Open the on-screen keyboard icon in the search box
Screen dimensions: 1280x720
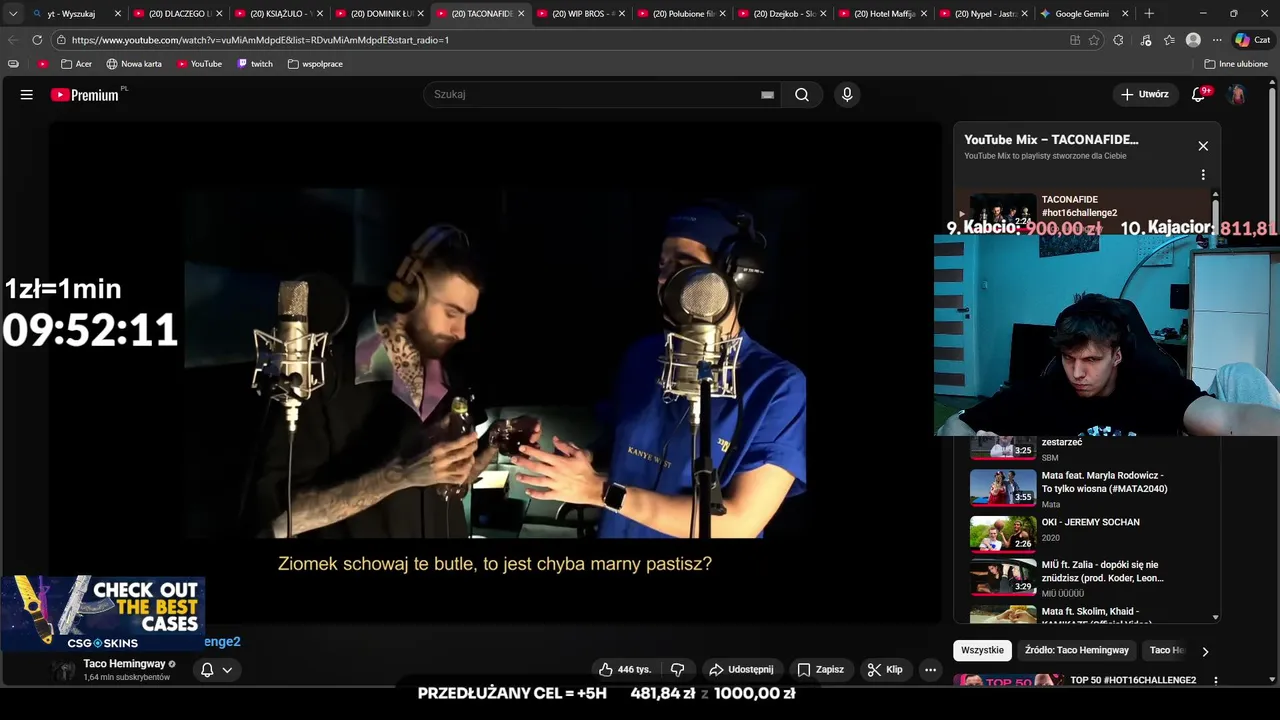tap(767, 95)
